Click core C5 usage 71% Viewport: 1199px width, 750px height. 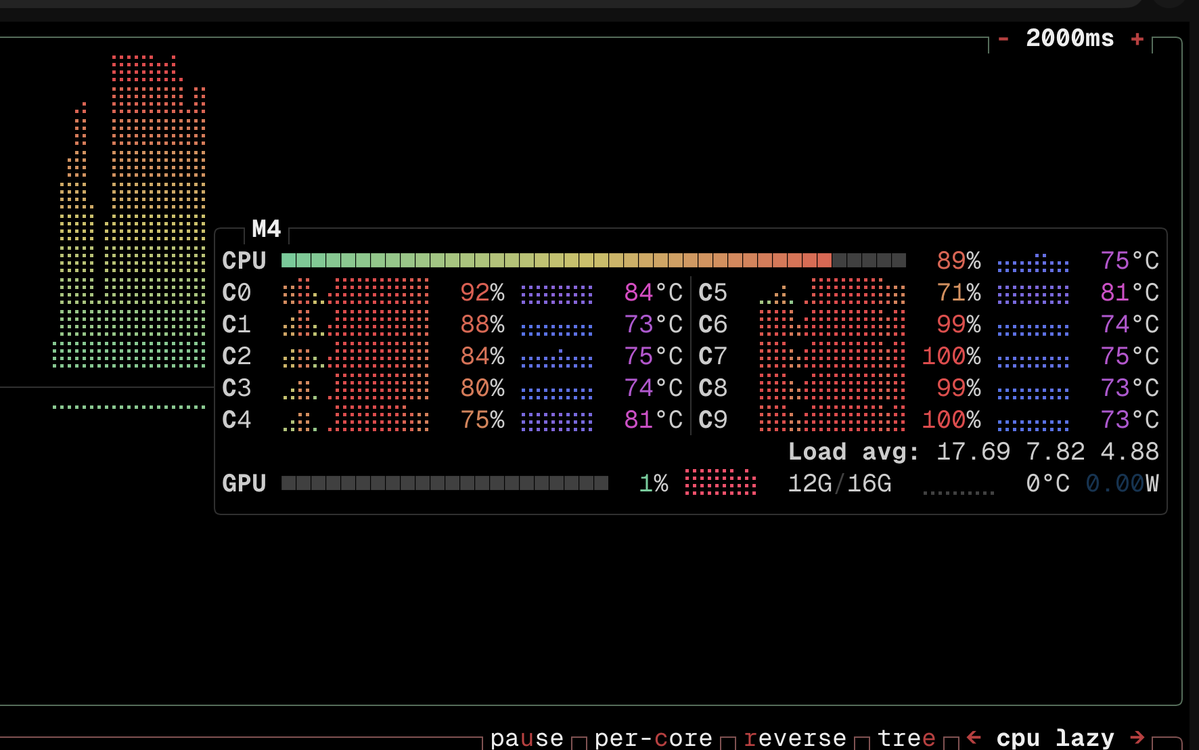[x=958, y=293]
